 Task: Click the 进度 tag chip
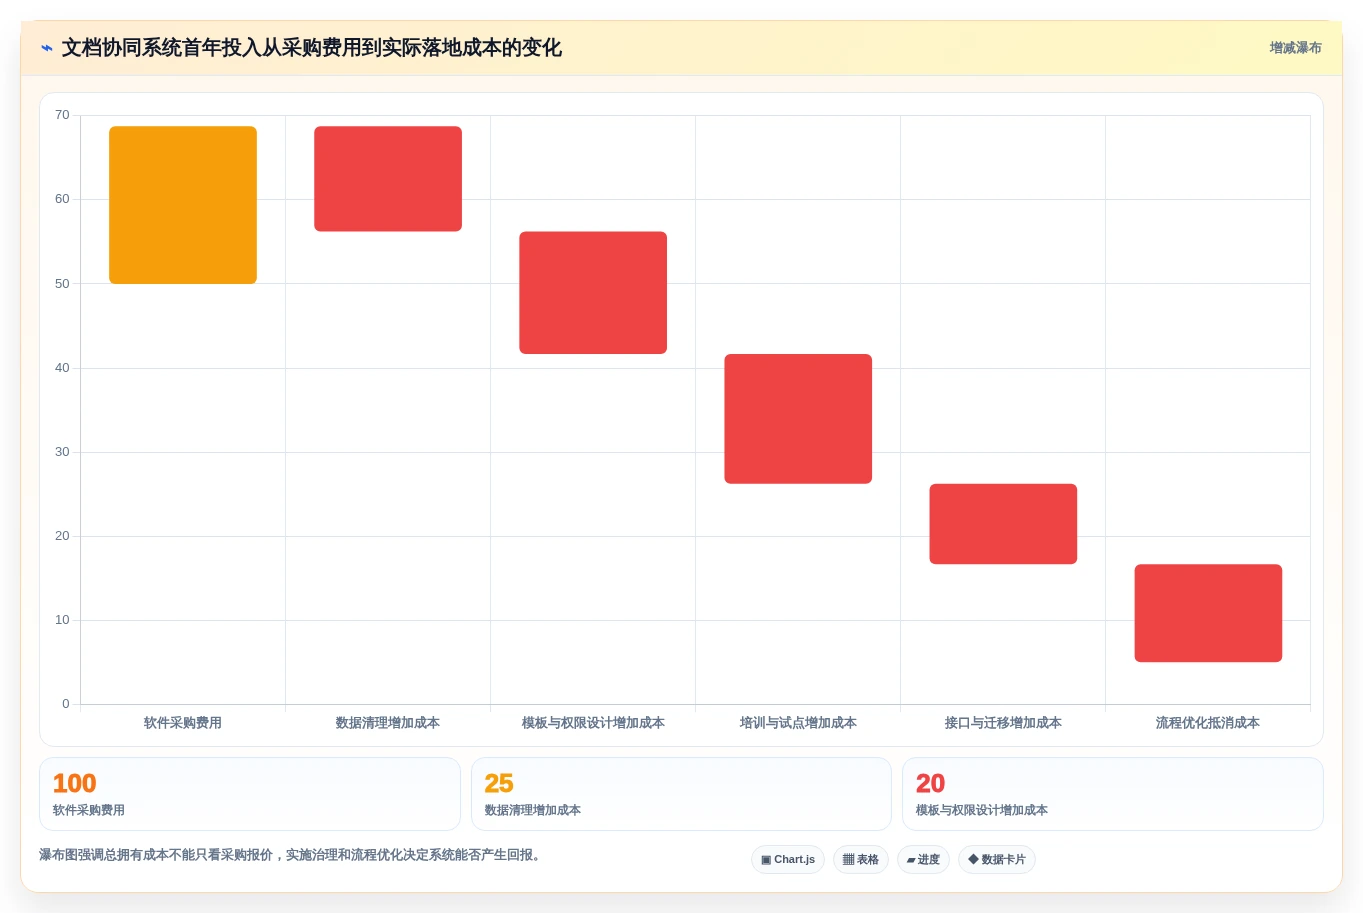click(923, 860)
